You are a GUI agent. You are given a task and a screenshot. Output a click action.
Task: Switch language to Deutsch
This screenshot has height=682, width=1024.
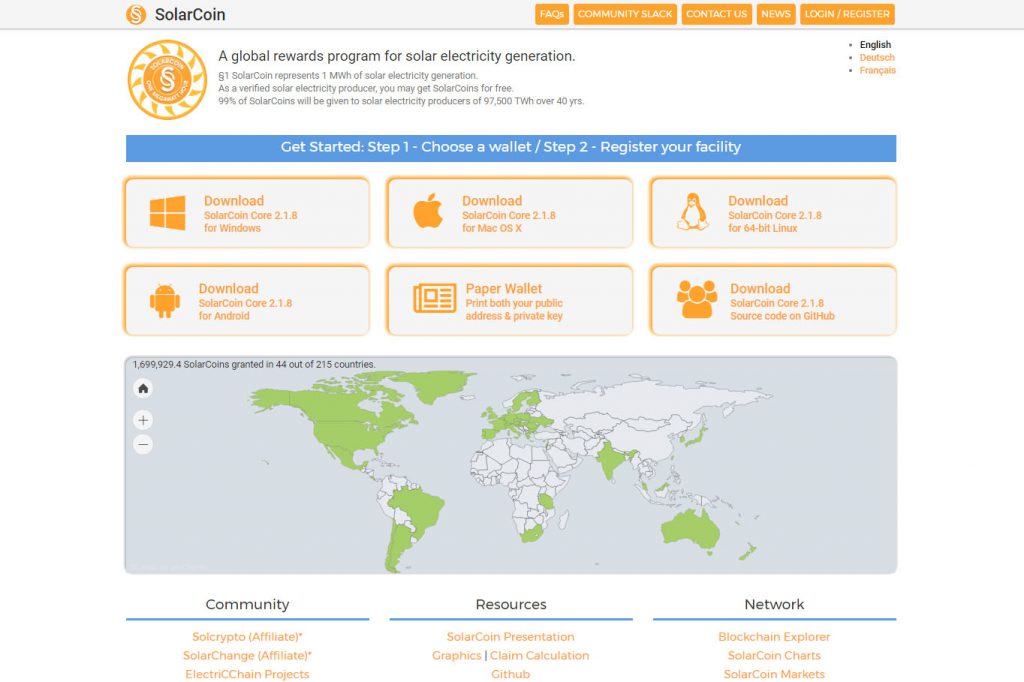[x=877, y=57]
